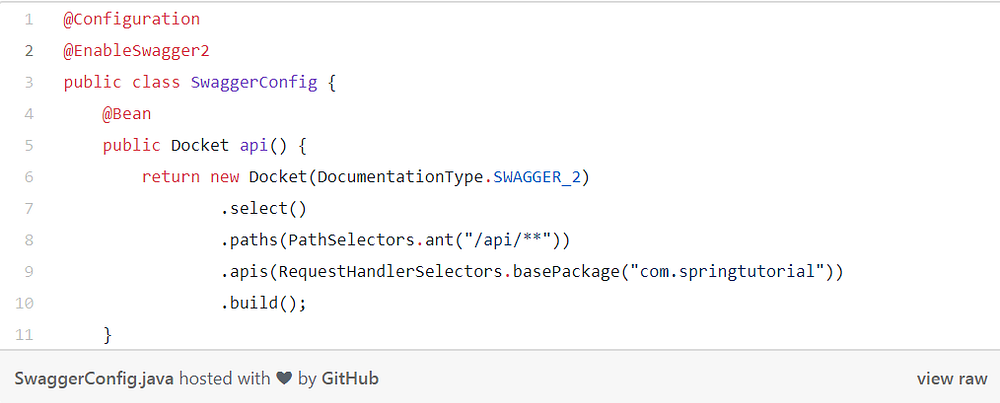Click the @Configuration annotation text
The width and height of the screenshot is (1000, 403).
(131, 19)
